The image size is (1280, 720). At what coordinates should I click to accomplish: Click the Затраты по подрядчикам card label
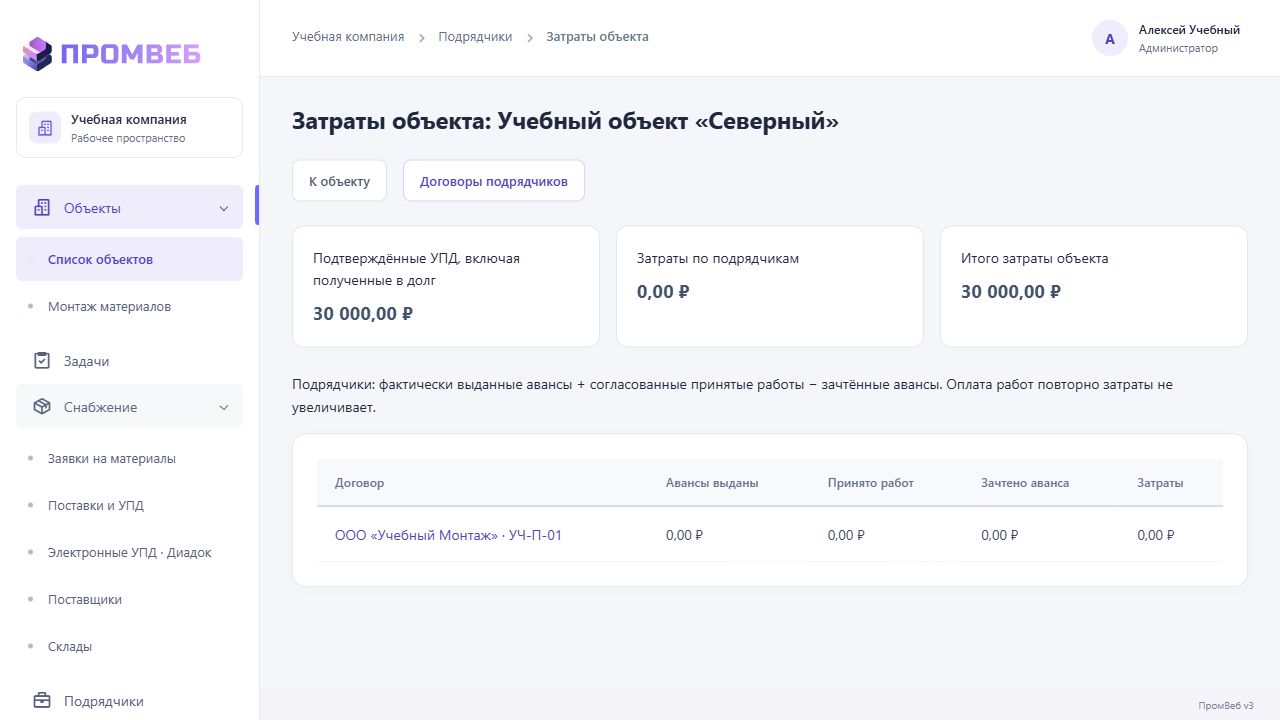tap(718, 258)
